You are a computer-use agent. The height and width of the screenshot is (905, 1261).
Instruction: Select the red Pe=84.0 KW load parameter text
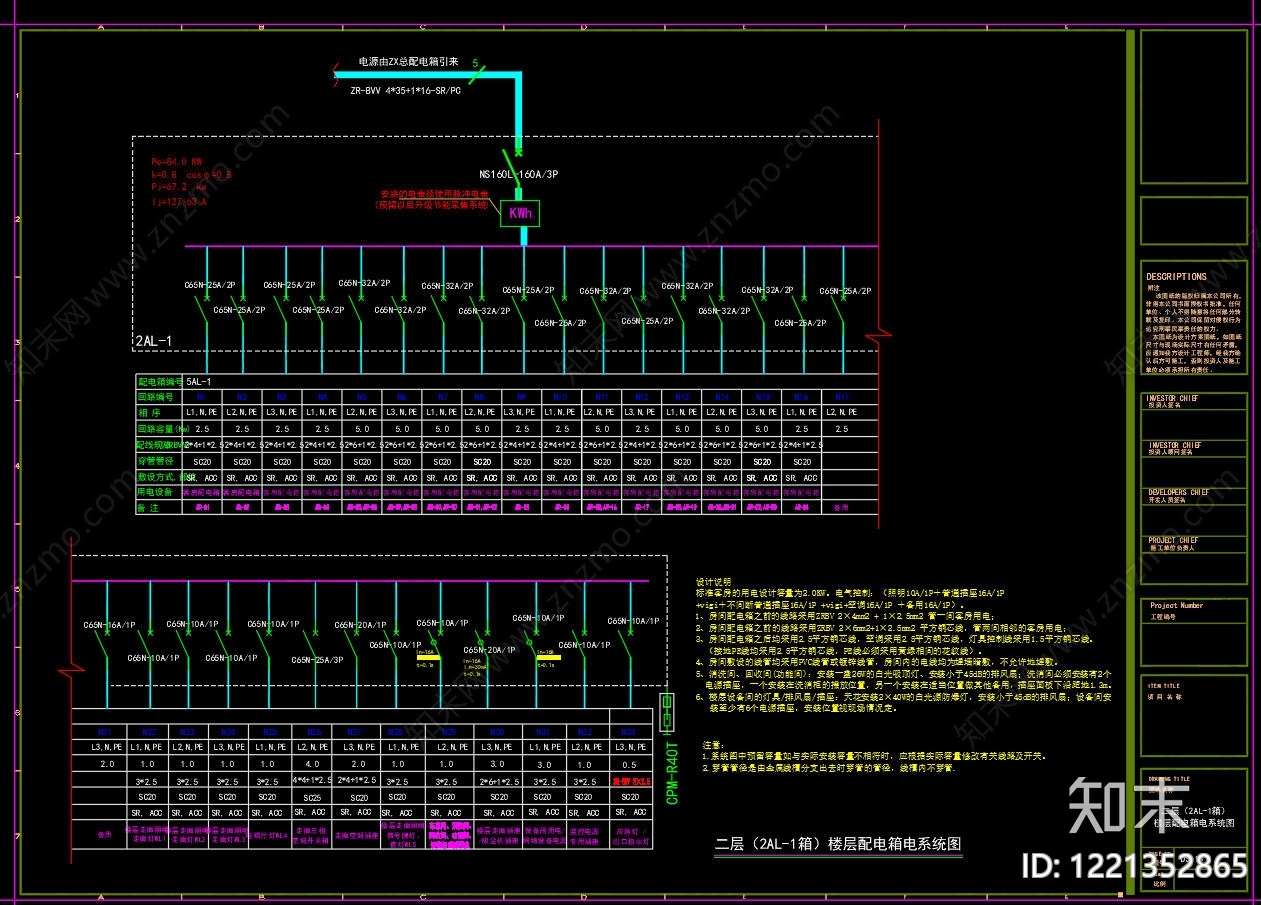[x=177, y=161]
